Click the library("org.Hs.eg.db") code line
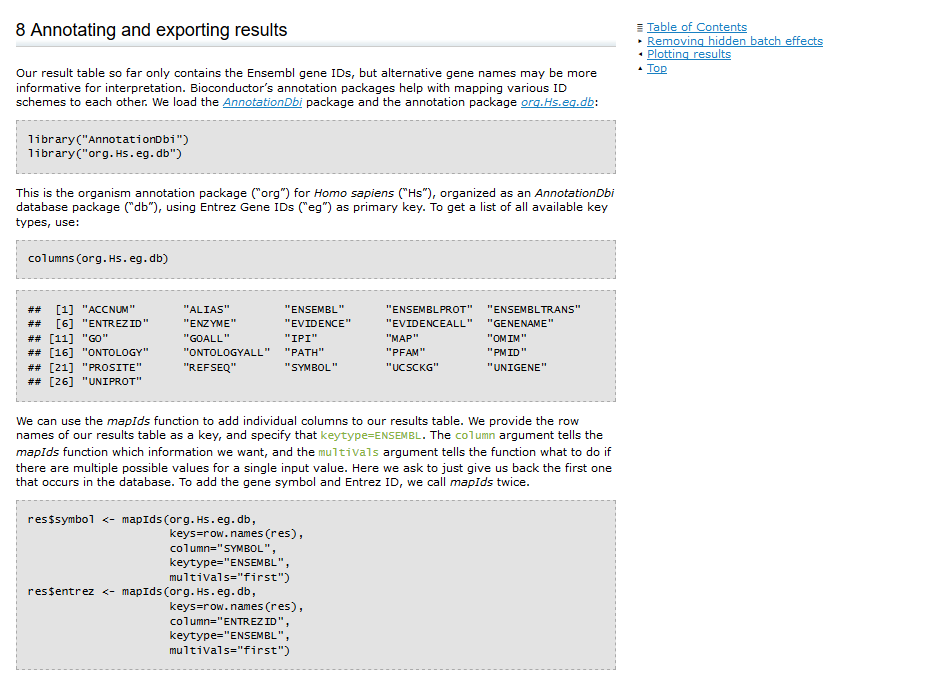Viewport: 934px width, 676px height. (104, 154)
